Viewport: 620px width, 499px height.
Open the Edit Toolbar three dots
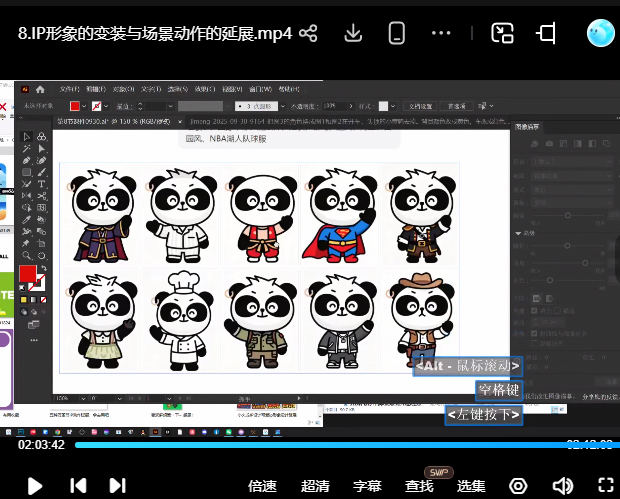click(x=34, y=340)
